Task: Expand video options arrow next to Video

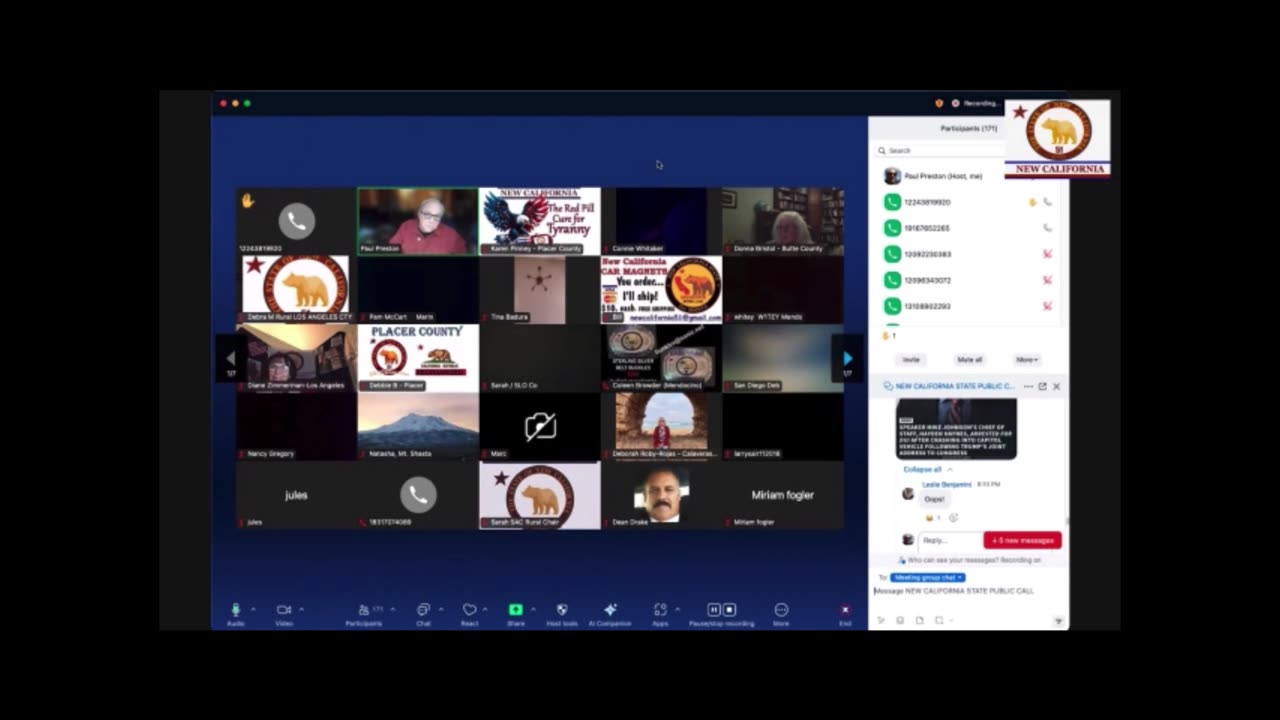Action: point(301,609)
